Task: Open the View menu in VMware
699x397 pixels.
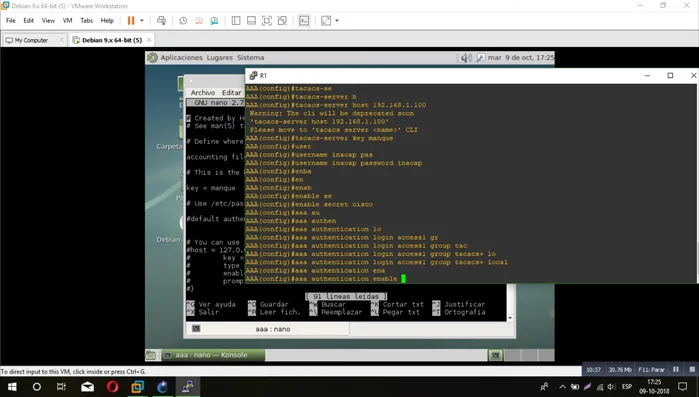Action: (x=48, y=20)
